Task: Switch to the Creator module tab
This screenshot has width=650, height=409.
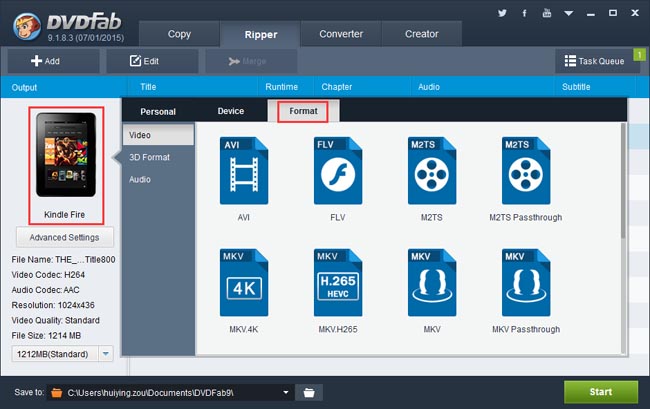Action: pos(422,34)
